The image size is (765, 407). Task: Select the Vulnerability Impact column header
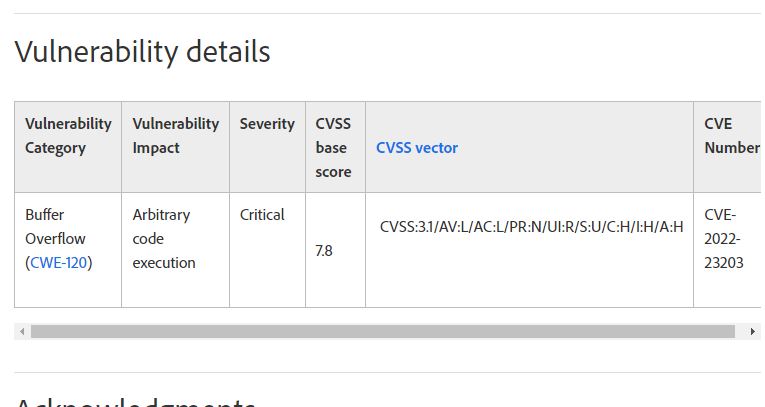[x=175, y=136]
